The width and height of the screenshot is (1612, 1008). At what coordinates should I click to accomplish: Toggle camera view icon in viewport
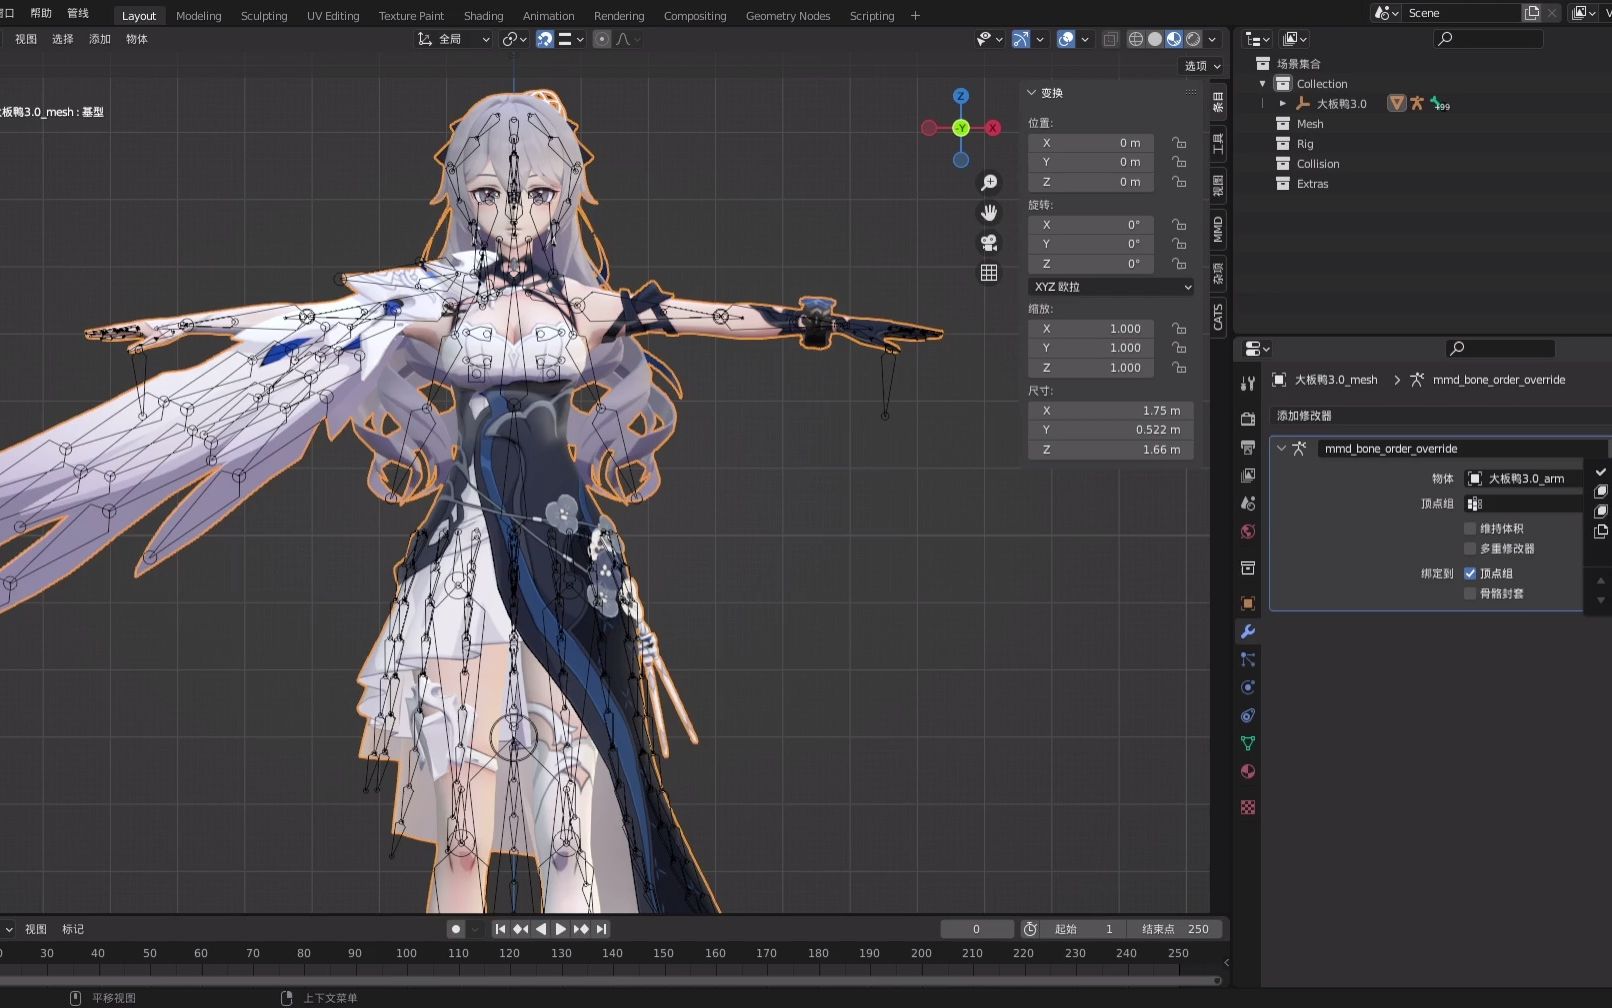point(989,242)
